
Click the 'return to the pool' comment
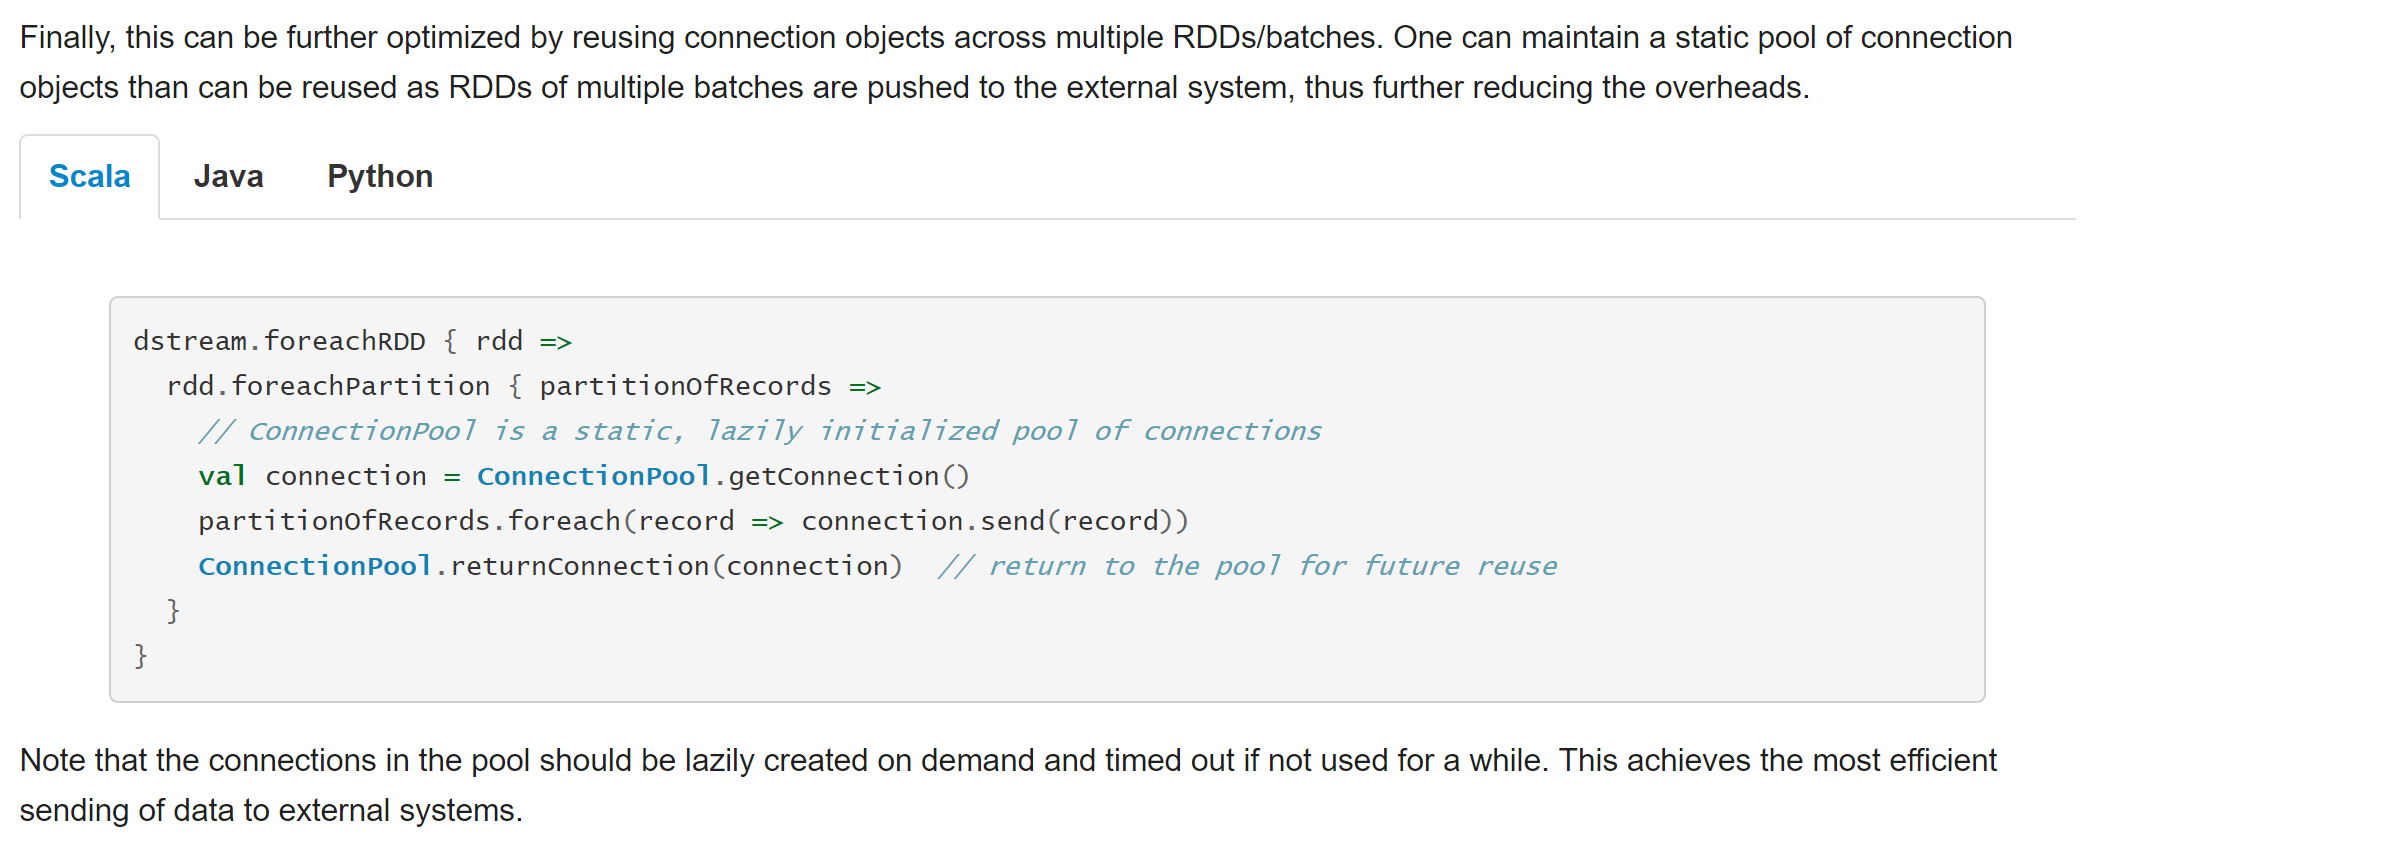point(1247,567)
